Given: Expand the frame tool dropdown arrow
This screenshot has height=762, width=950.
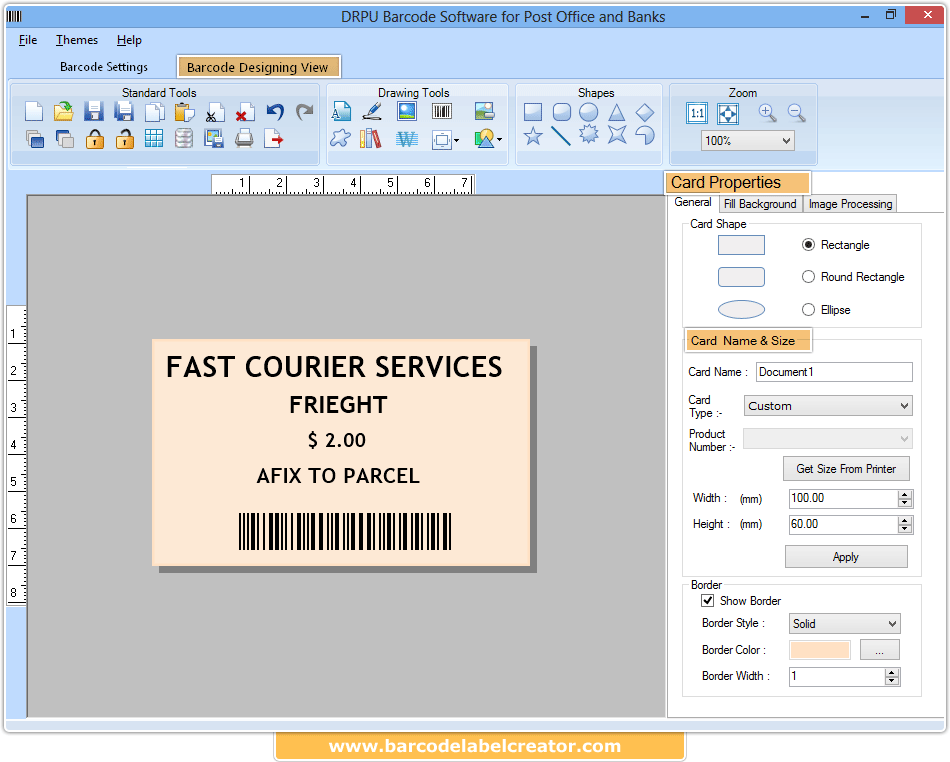Looking at the screenshot, I should [x=456, y=141].
